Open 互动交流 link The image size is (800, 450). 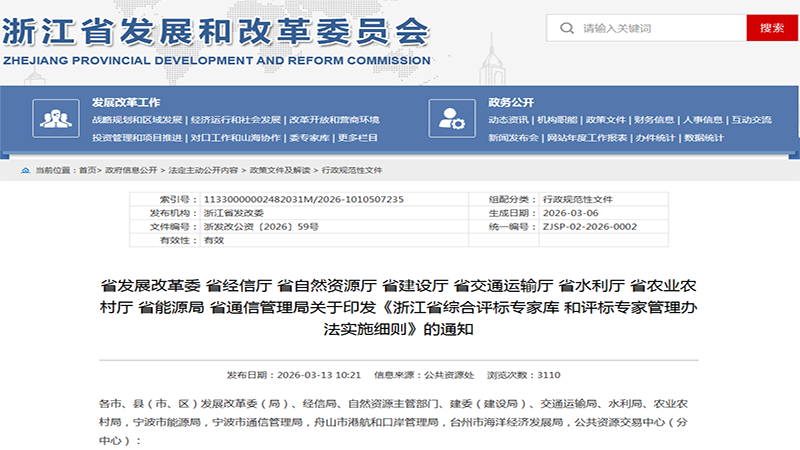[x=752, y=120]
